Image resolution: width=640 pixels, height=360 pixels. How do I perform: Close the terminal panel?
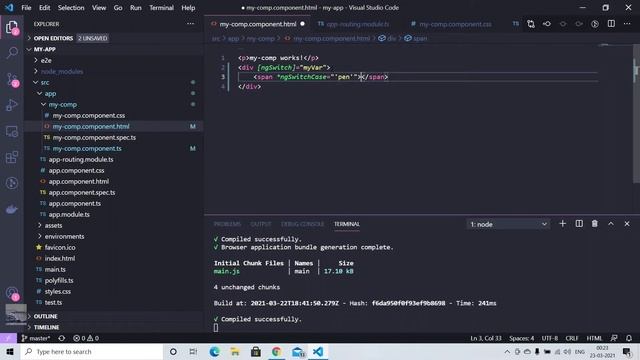627,224
